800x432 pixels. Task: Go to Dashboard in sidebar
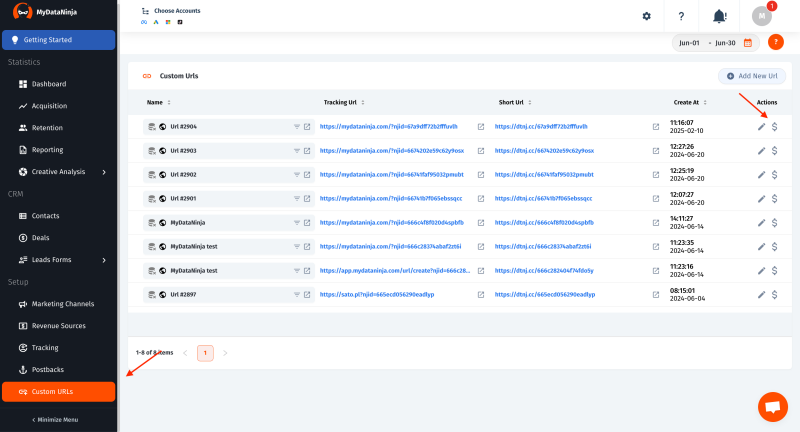[48, 84]
